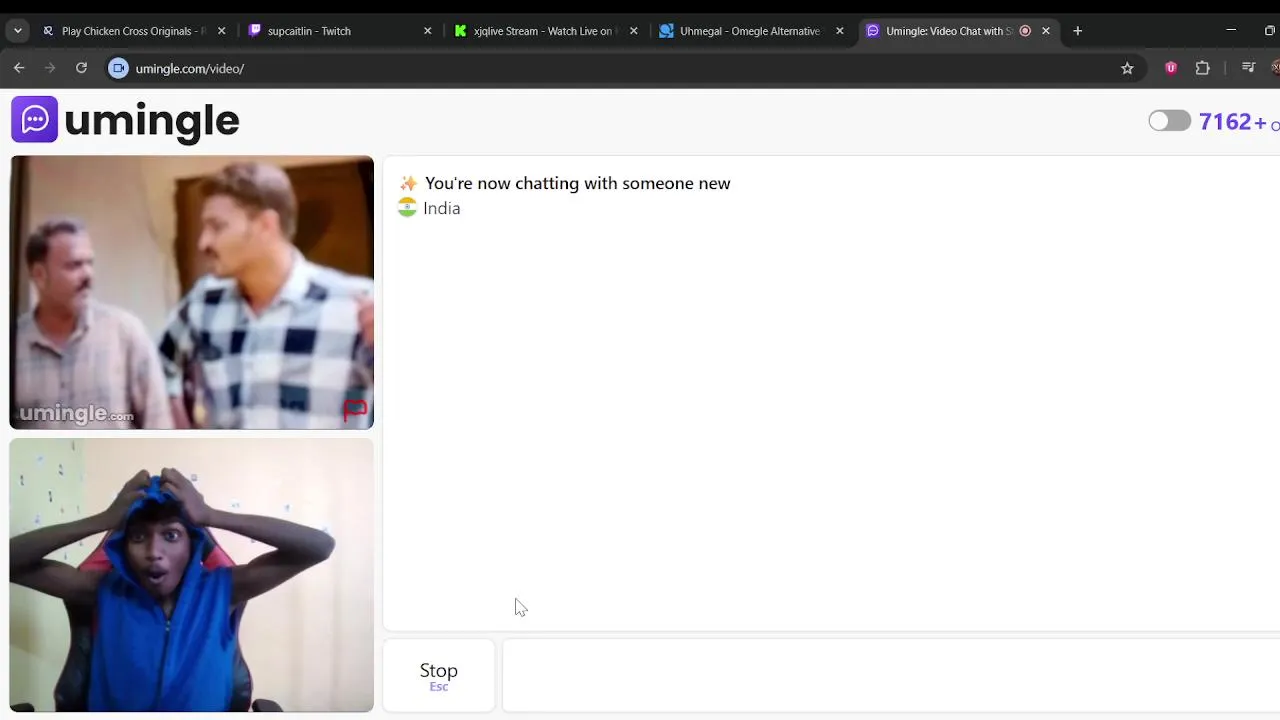Open a new browser tab
The height and width of the screenshot is (720, 1280).
coord(1077,31)
